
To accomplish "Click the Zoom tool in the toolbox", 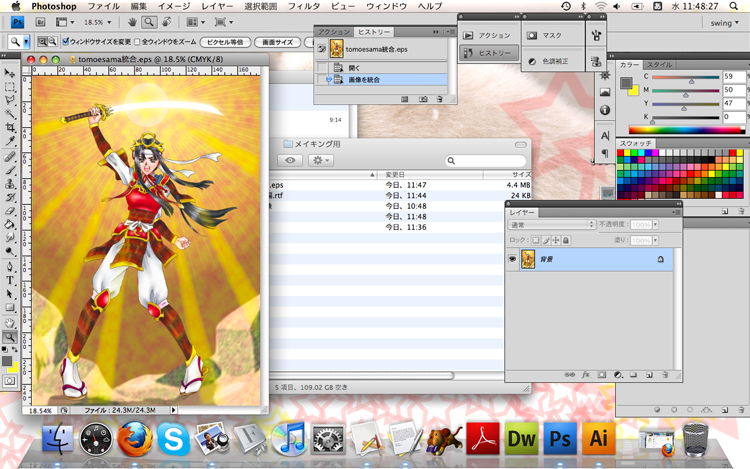I will coord(9,337).
